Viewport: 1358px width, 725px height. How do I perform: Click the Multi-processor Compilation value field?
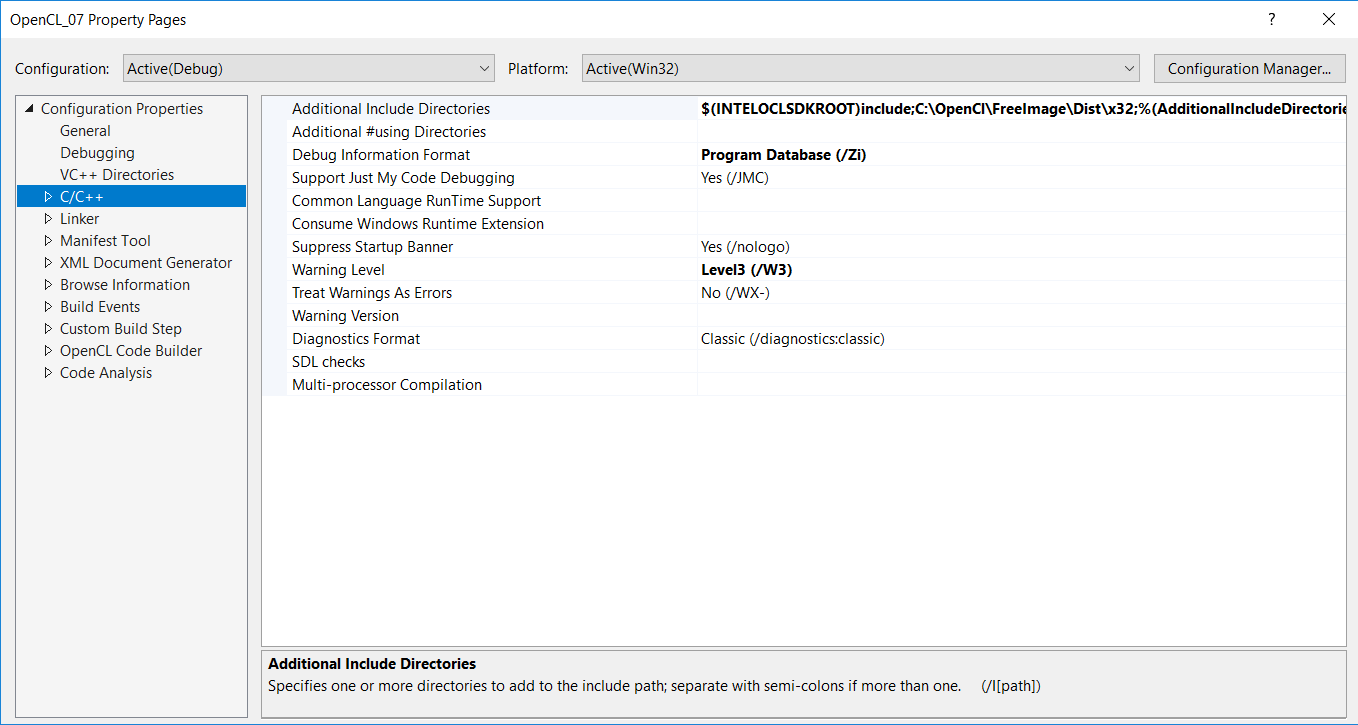tap(1022, 385)
